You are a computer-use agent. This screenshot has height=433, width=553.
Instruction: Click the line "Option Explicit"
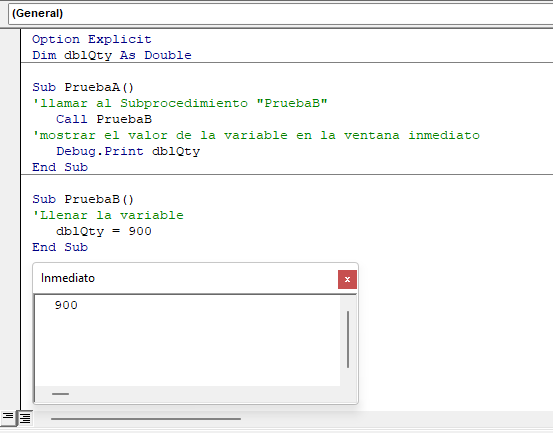(92, 39)
